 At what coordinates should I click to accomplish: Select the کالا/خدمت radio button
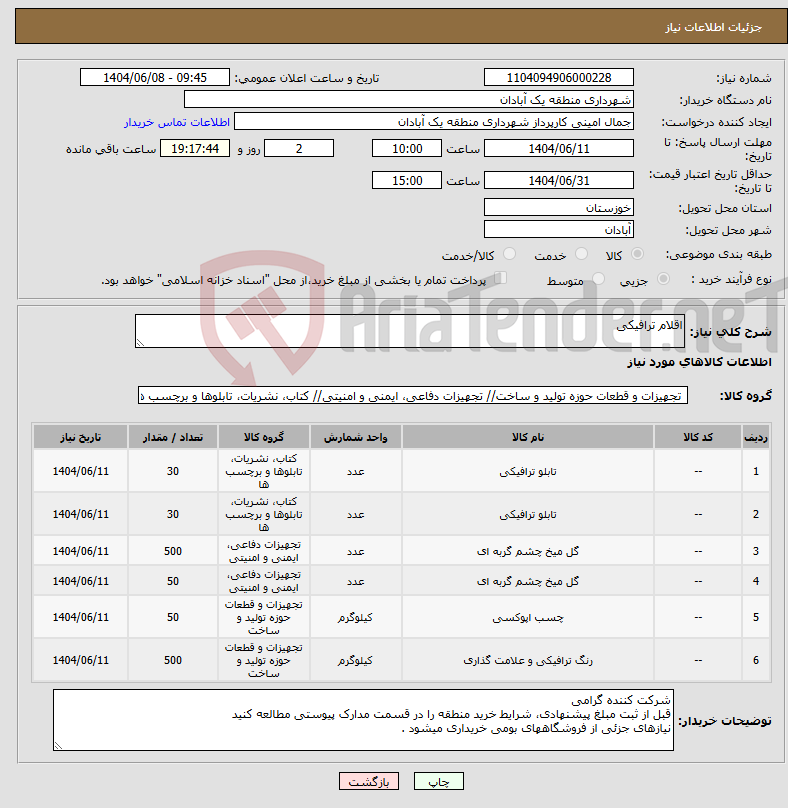point(509,254)
